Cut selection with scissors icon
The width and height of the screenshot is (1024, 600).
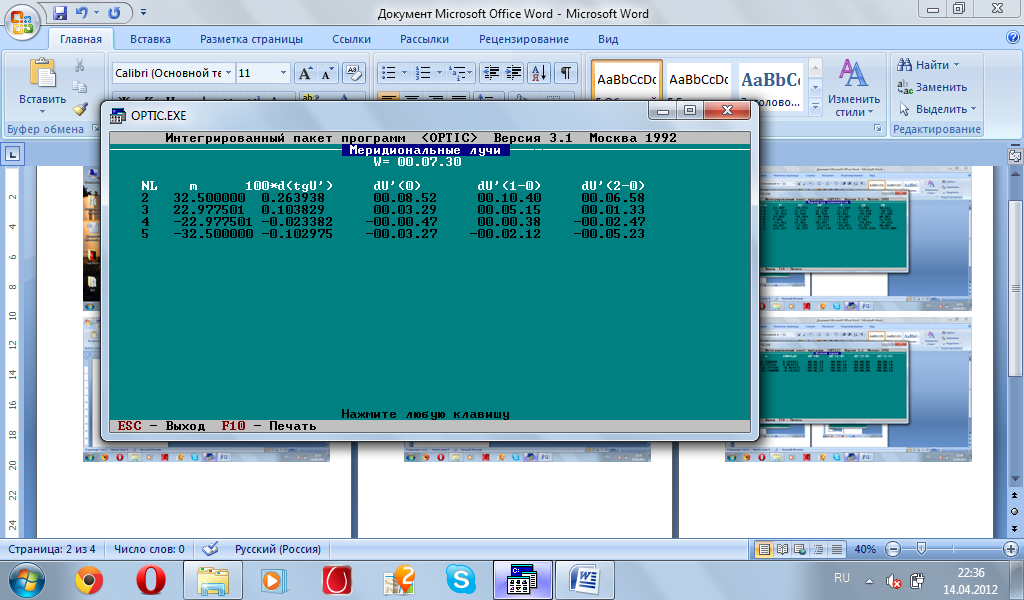pyautogui.click(x=80, y=65)
